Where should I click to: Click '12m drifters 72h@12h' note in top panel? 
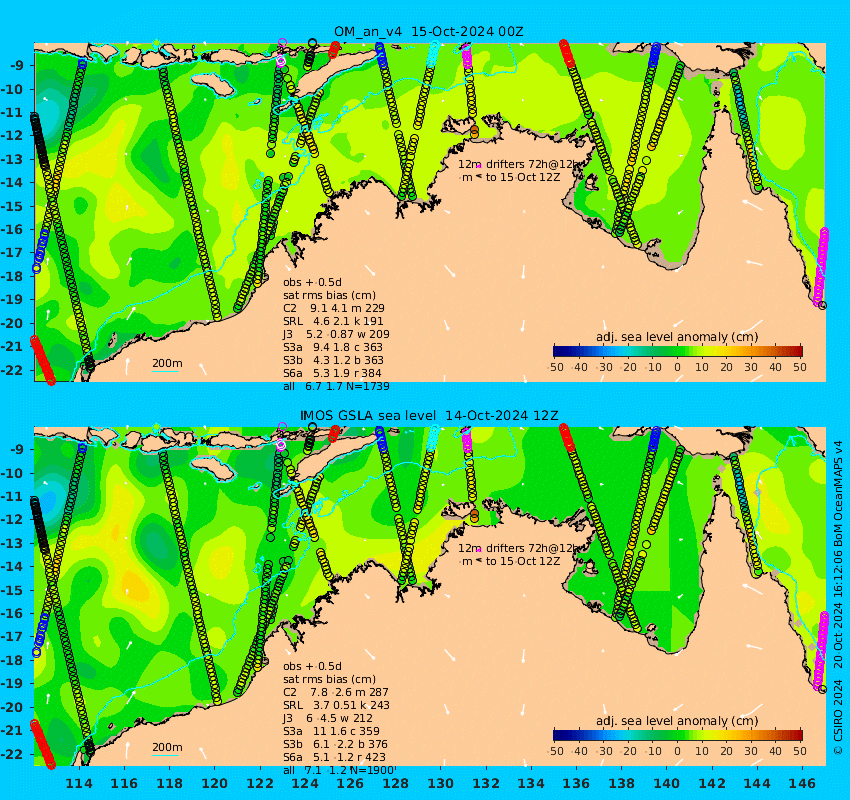click(x=519, y=164)
